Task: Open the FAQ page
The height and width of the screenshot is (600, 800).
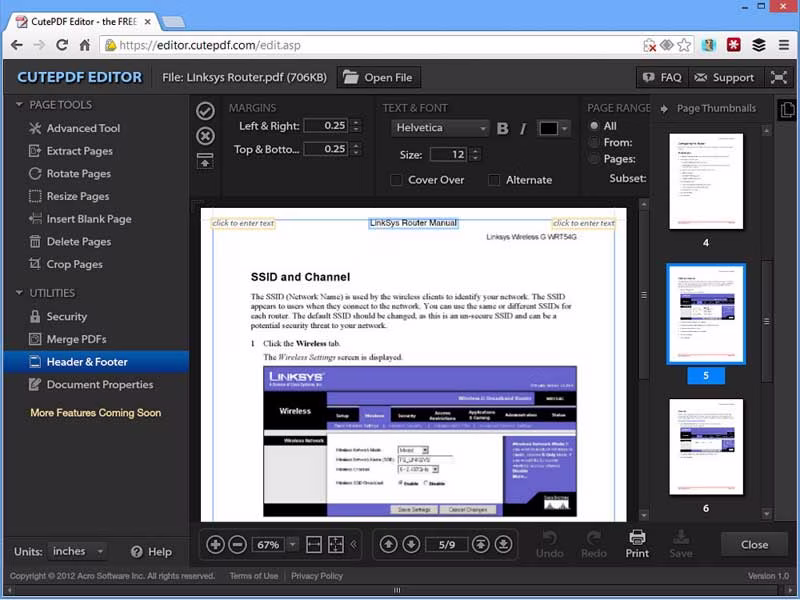Action: coord(662,78)
